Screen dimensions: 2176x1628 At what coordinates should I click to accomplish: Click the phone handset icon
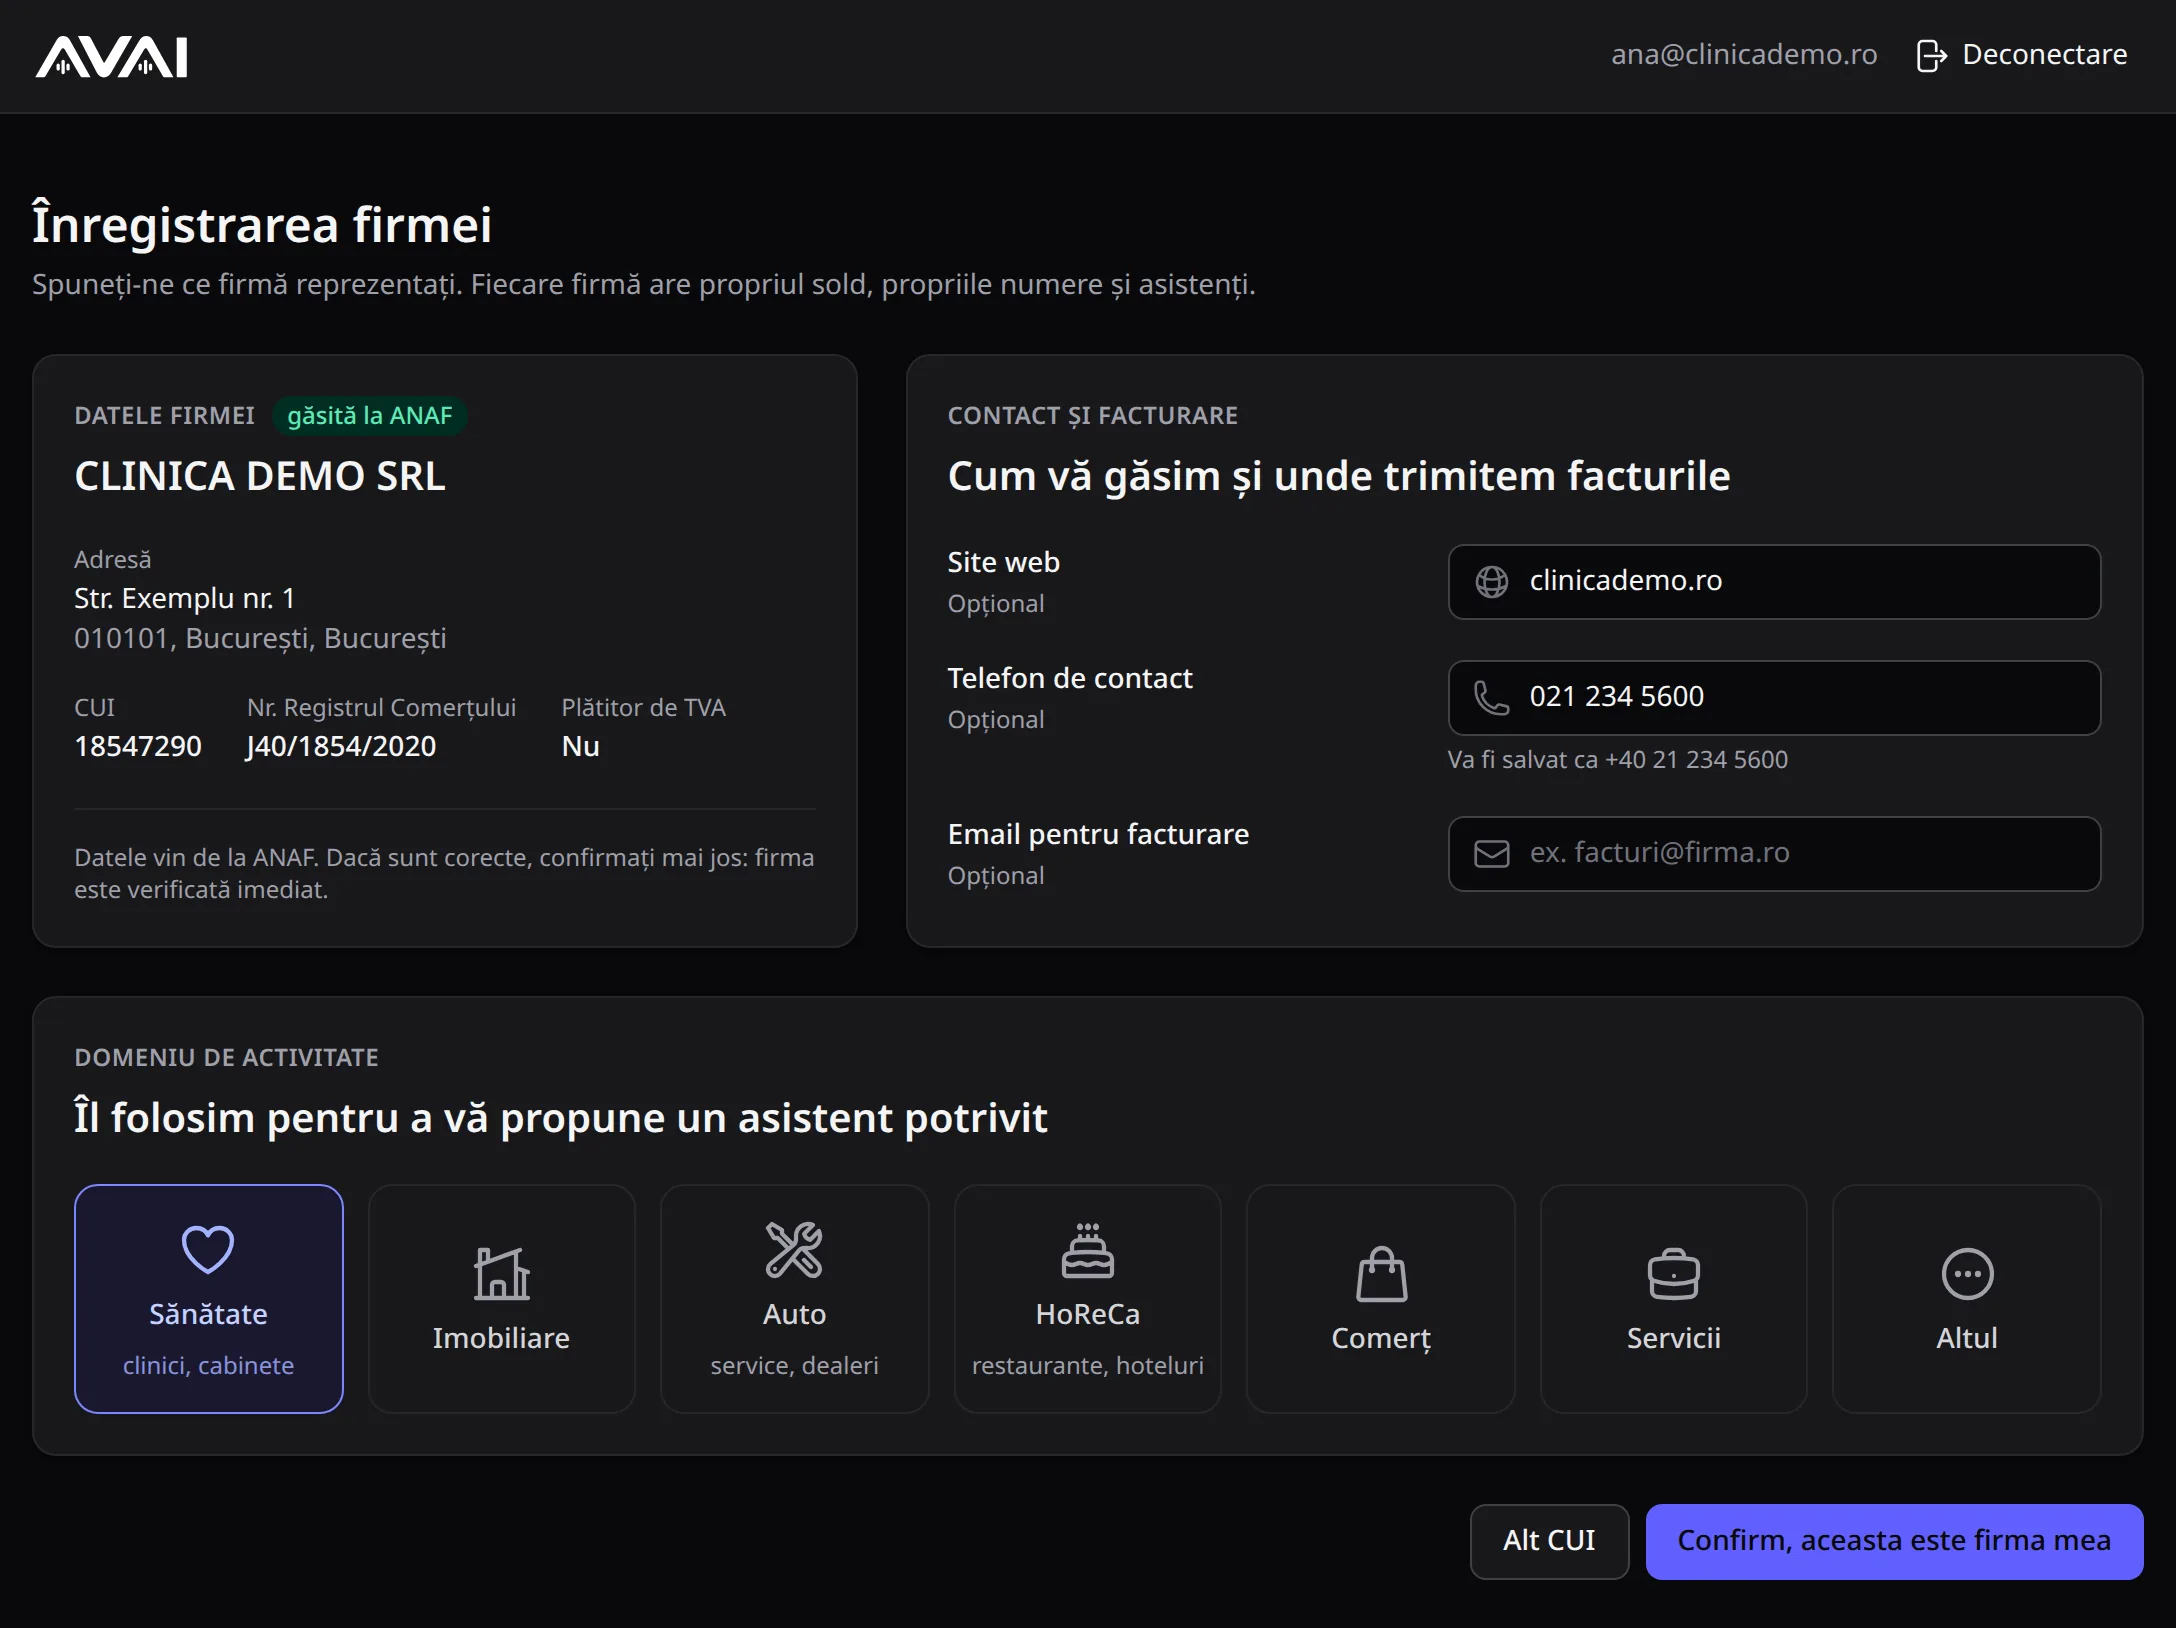pyautogui.click(x=1491, y=697)
